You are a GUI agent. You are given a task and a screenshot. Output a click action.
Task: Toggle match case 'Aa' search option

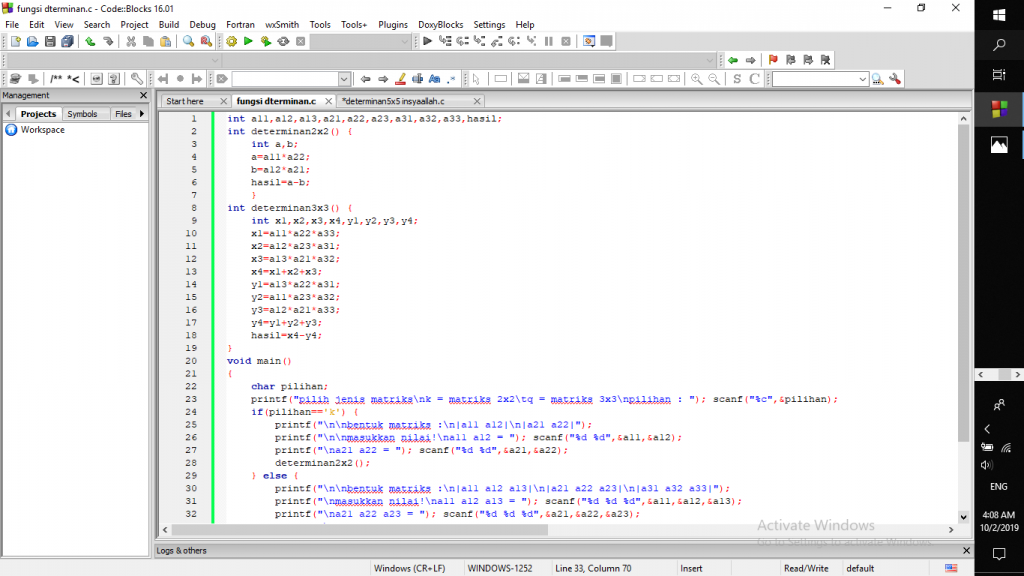[435, 79]
